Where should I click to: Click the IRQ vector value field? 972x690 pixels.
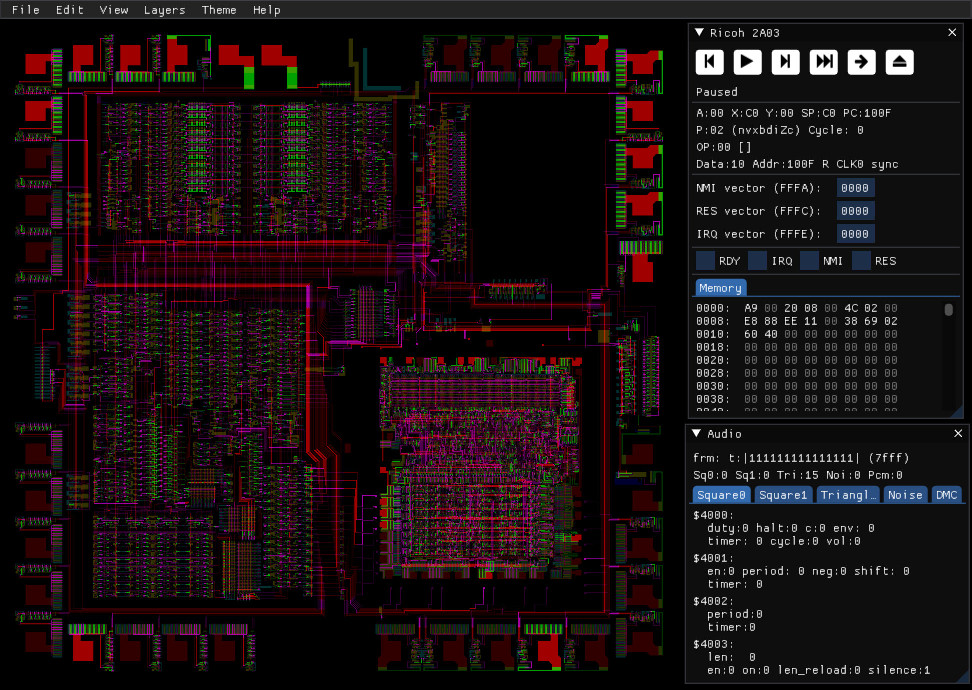[x=855, y=234]
